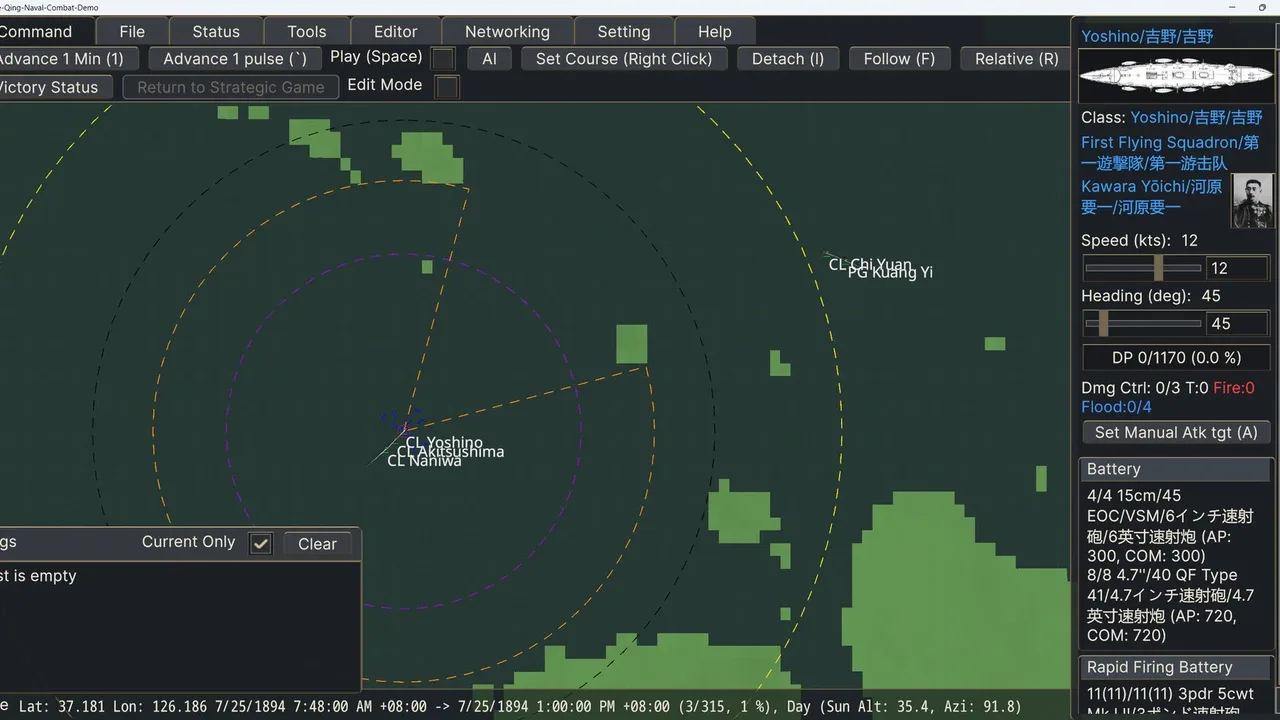Enable the Edit Mode checkbox
1280x720 pixels.
[x=447, y=87]
